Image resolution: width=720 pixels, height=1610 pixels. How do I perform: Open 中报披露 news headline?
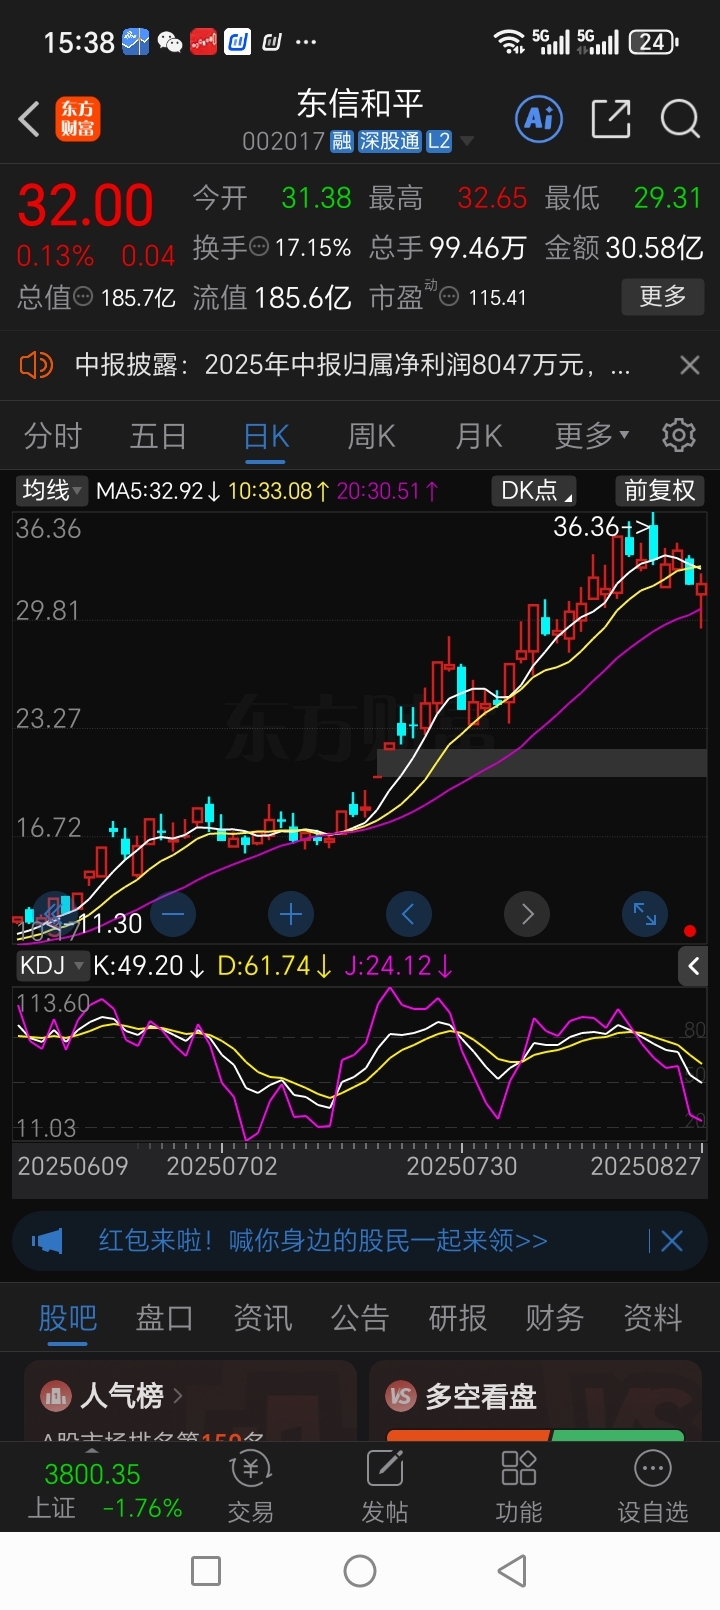pyautogui.click(x=353, y=365)
